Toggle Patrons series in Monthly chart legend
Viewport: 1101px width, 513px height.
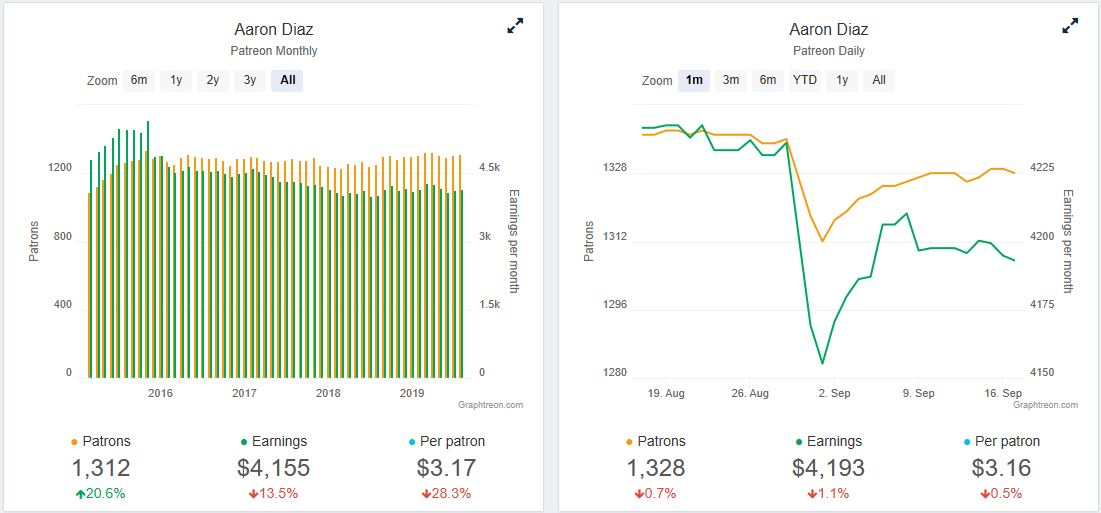101,441
